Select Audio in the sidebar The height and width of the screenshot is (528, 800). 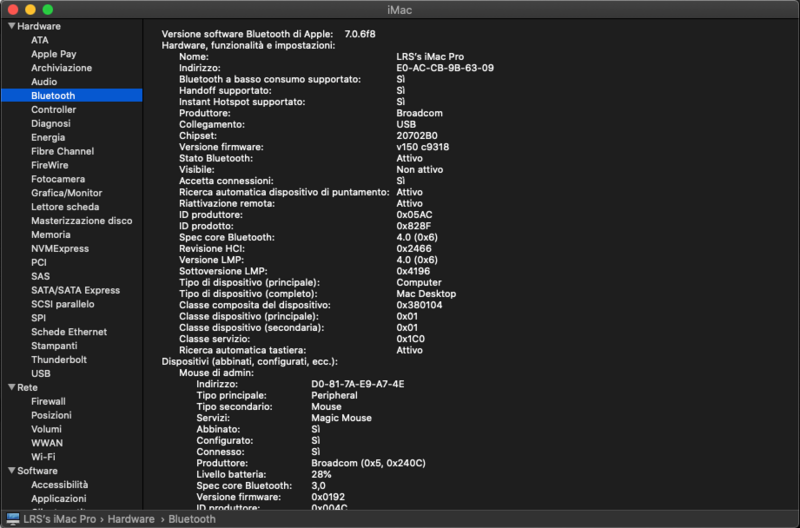click(x=44, y=82)
